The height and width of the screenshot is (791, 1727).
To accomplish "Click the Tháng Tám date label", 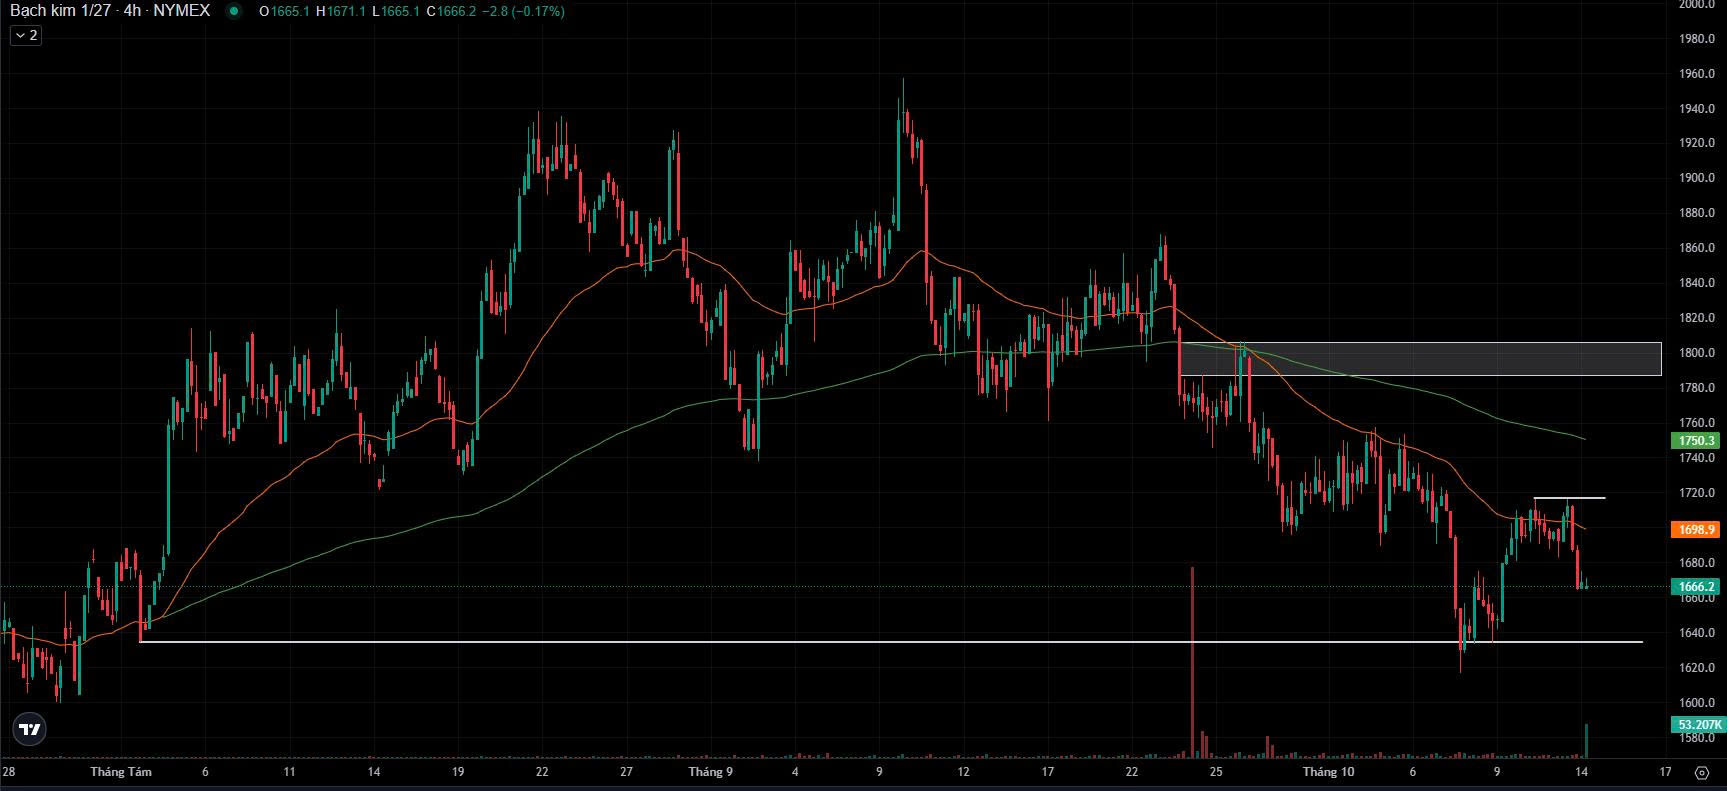I will [121, 772].
